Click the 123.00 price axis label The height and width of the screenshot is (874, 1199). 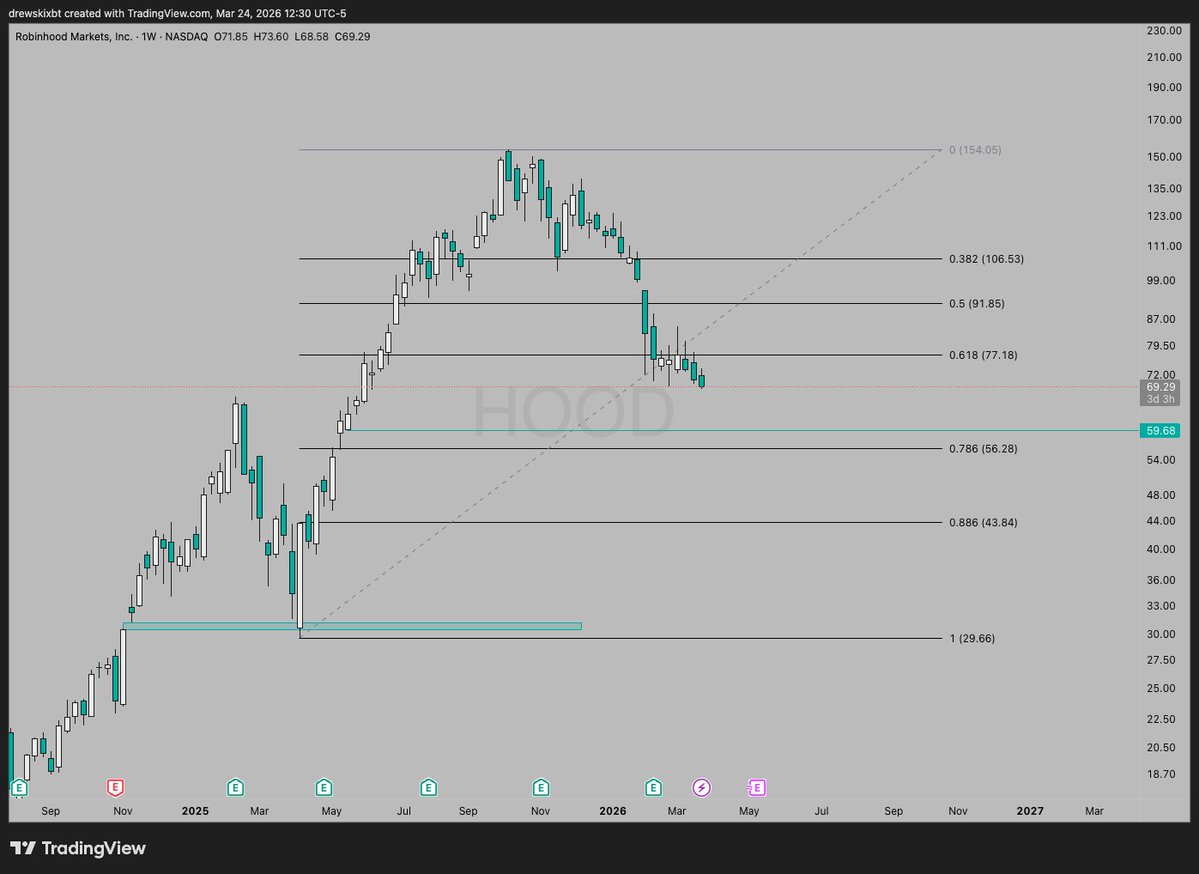(x=1164, y=216)
